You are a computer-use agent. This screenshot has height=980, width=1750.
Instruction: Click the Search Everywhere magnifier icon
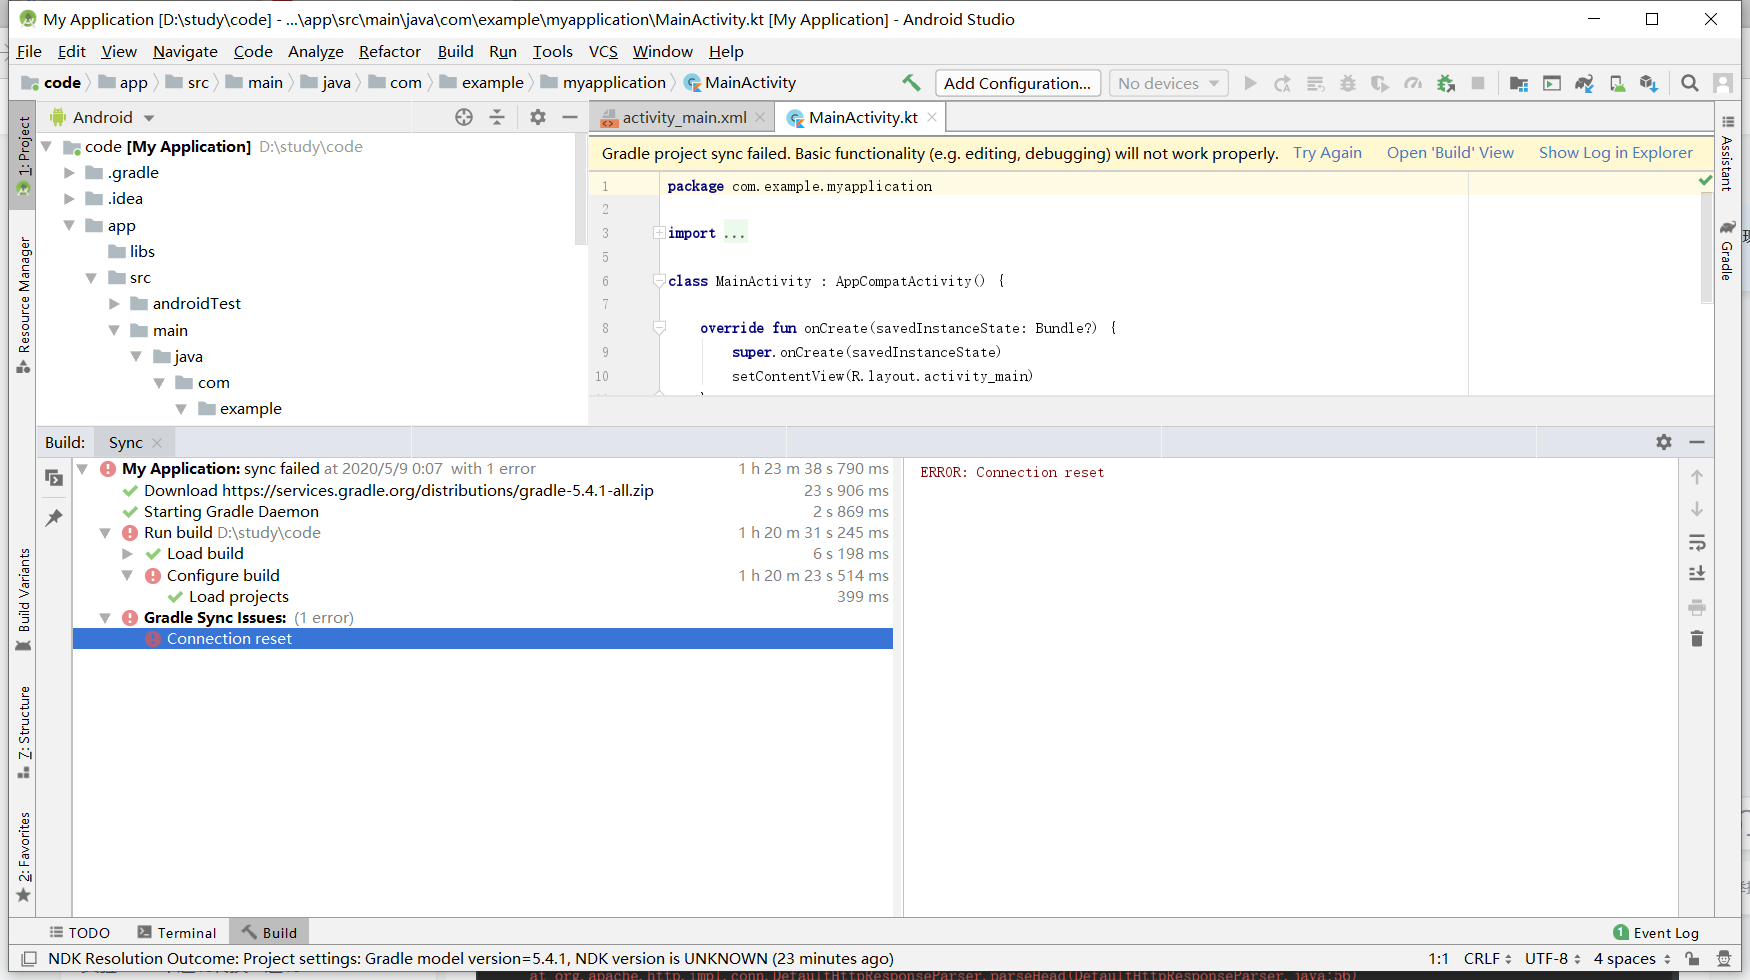pyautogui.click(x=1690, y=83)
